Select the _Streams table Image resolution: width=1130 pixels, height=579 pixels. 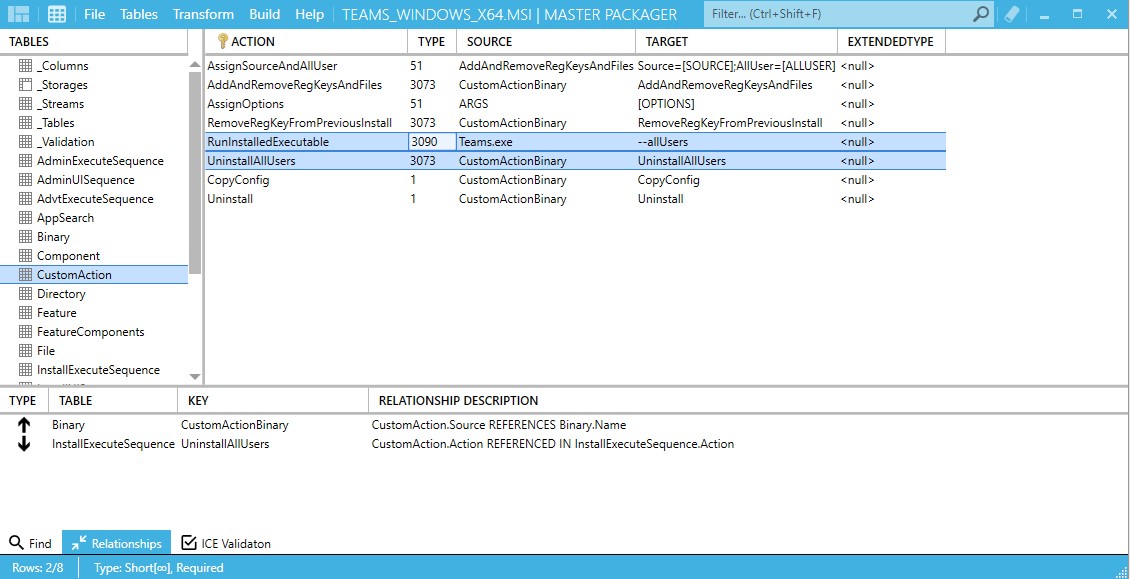(61, 104)
